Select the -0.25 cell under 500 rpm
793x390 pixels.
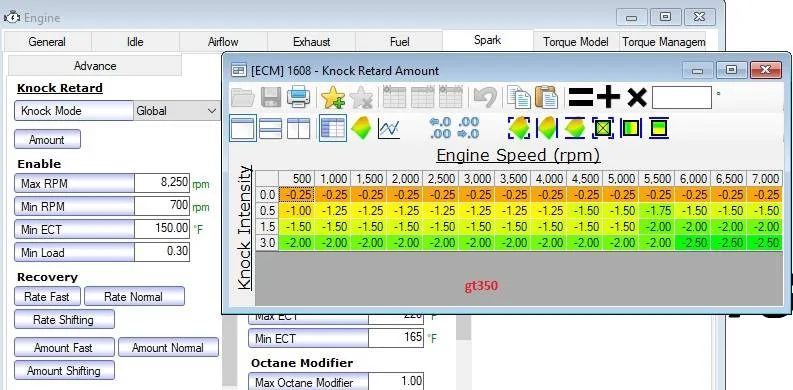tap(297, 195)
